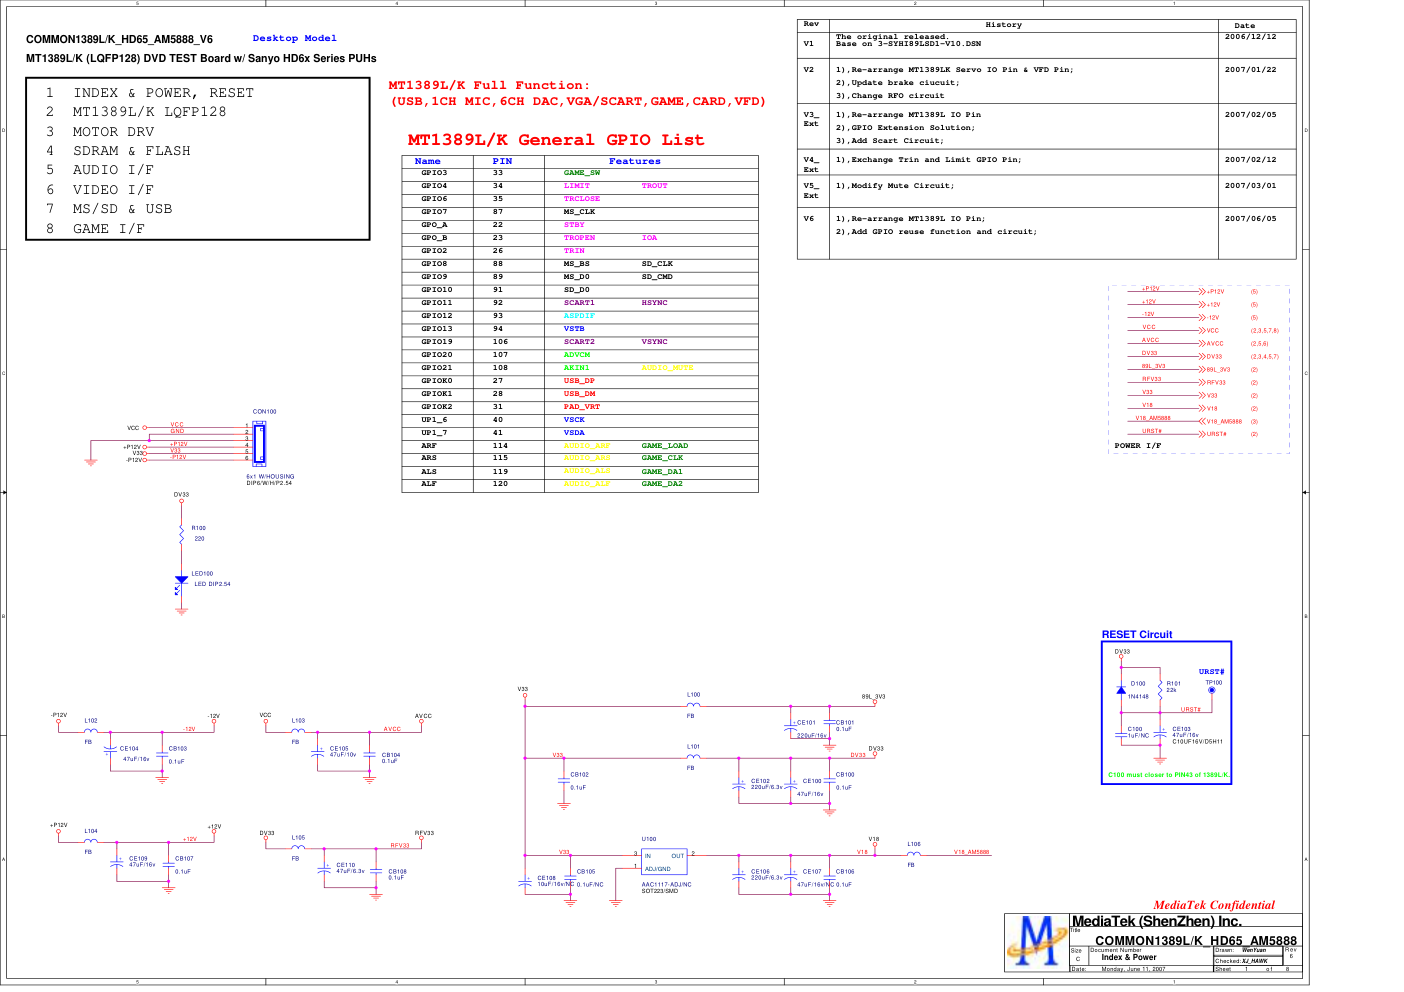Click history date '2007/06/05'

click(1250, 219)
